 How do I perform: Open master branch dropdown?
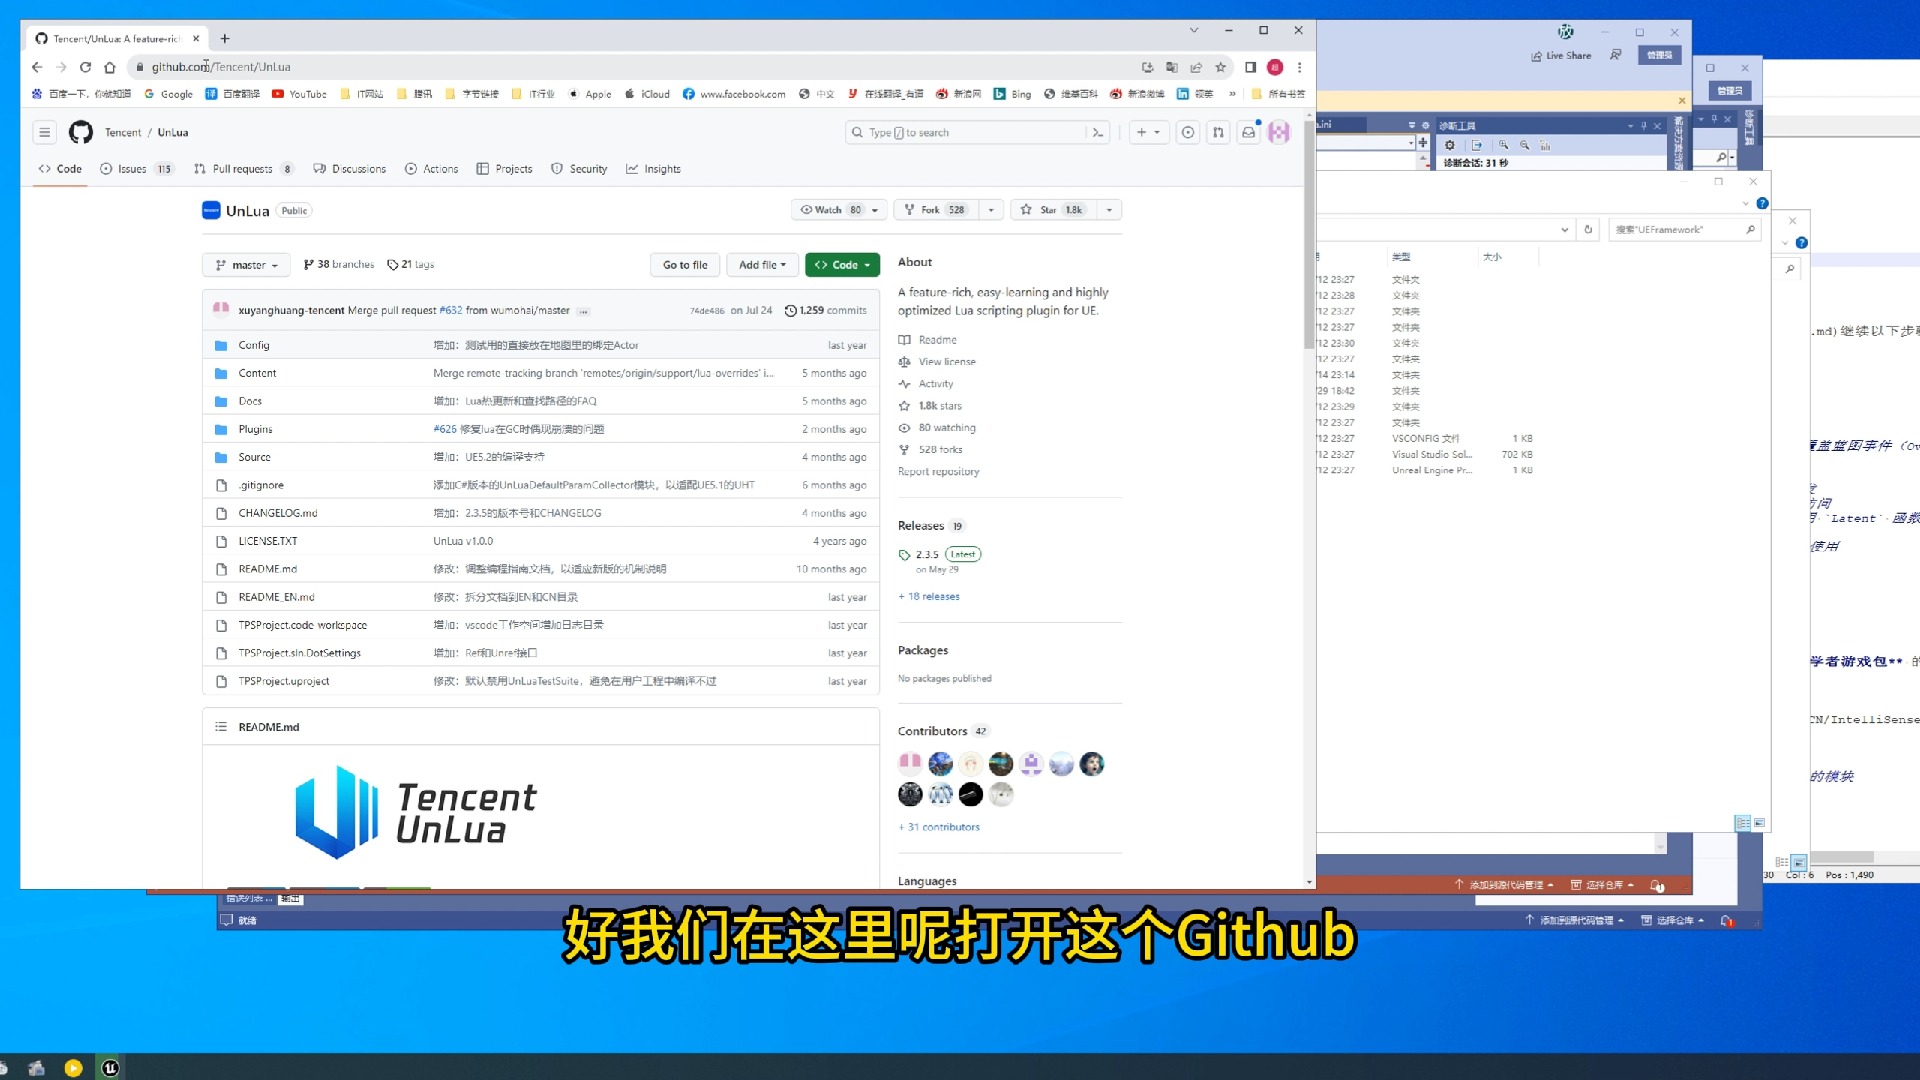[x=246, y=265]
